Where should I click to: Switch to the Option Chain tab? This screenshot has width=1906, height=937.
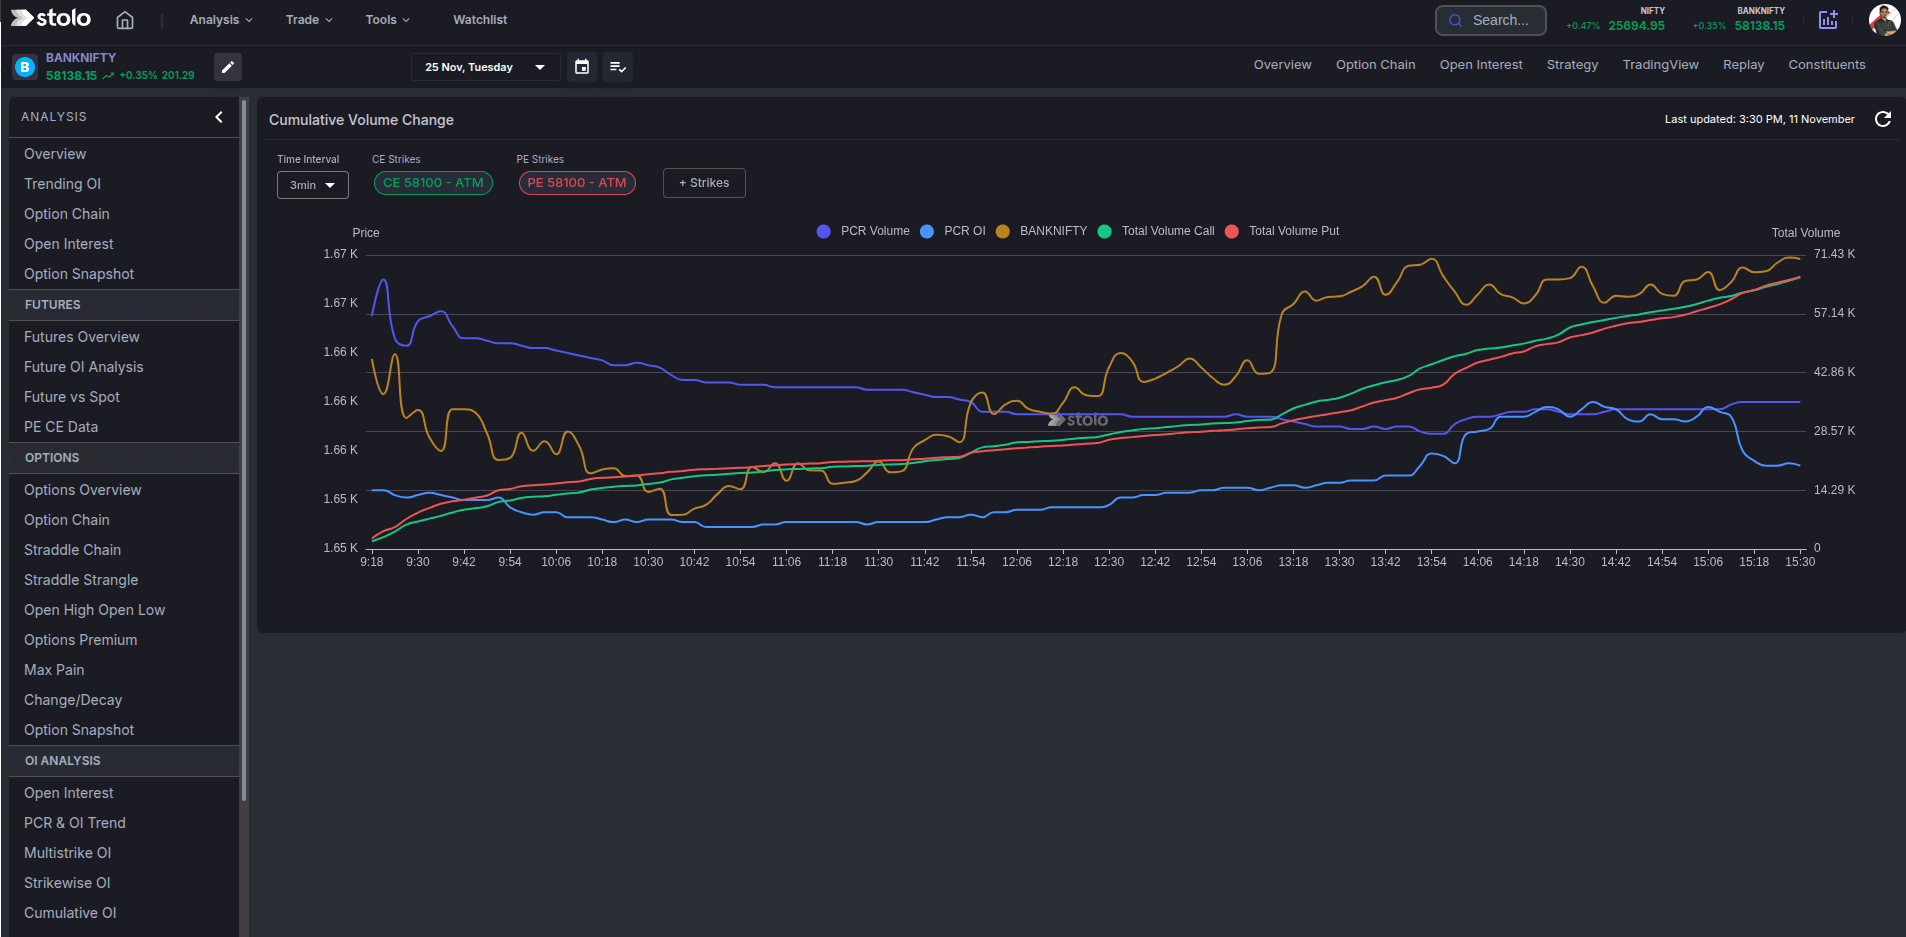(1374, 64)
